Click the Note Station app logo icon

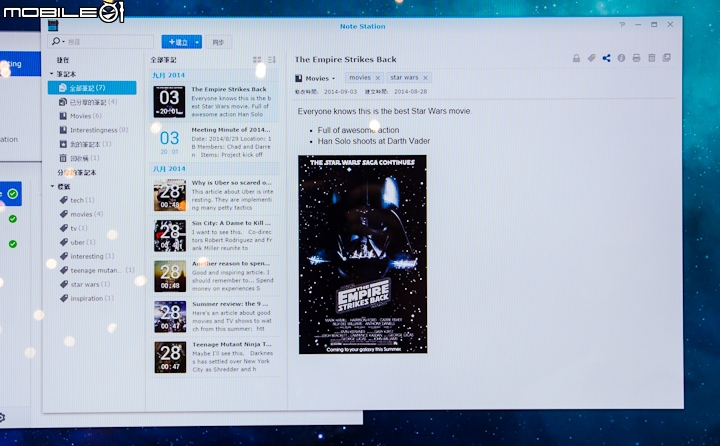[53, 25]
